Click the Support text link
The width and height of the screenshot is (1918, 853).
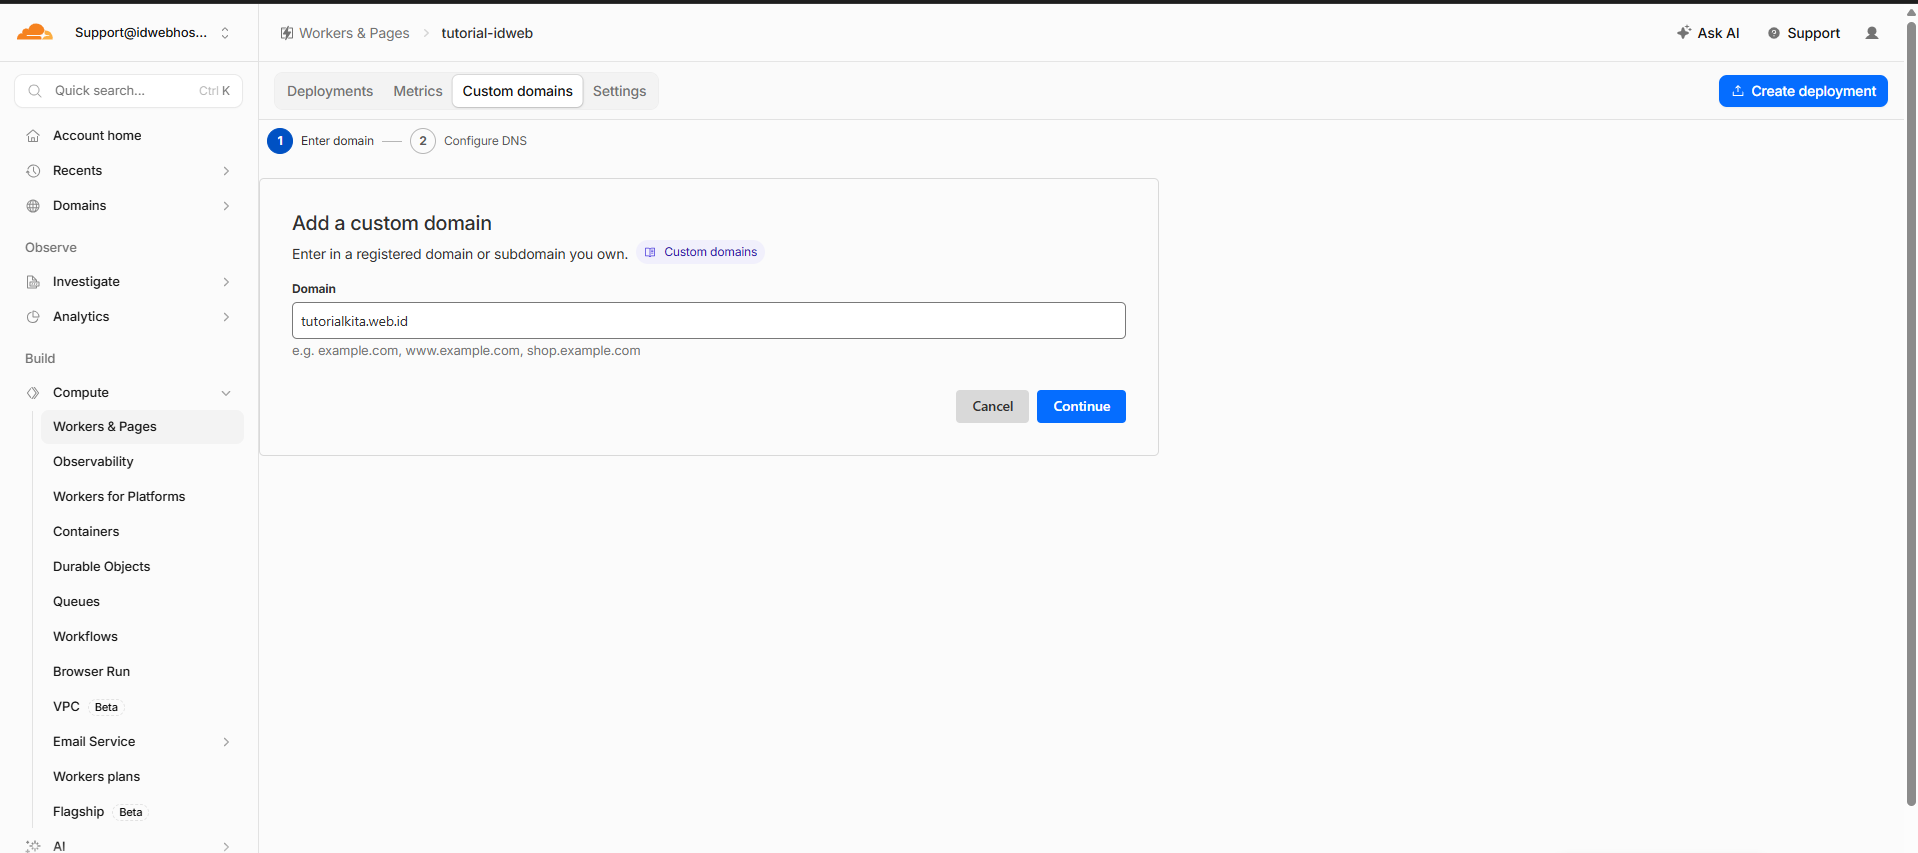pos(1813,33)
